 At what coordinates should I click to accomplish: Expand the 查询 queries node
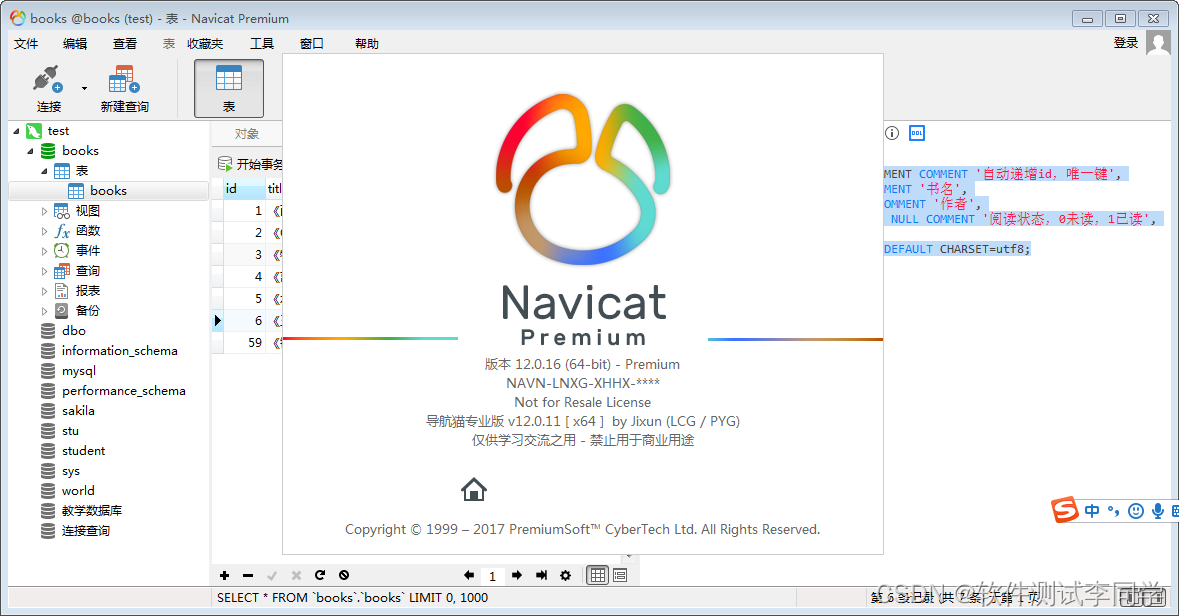(x=44, y=271)
